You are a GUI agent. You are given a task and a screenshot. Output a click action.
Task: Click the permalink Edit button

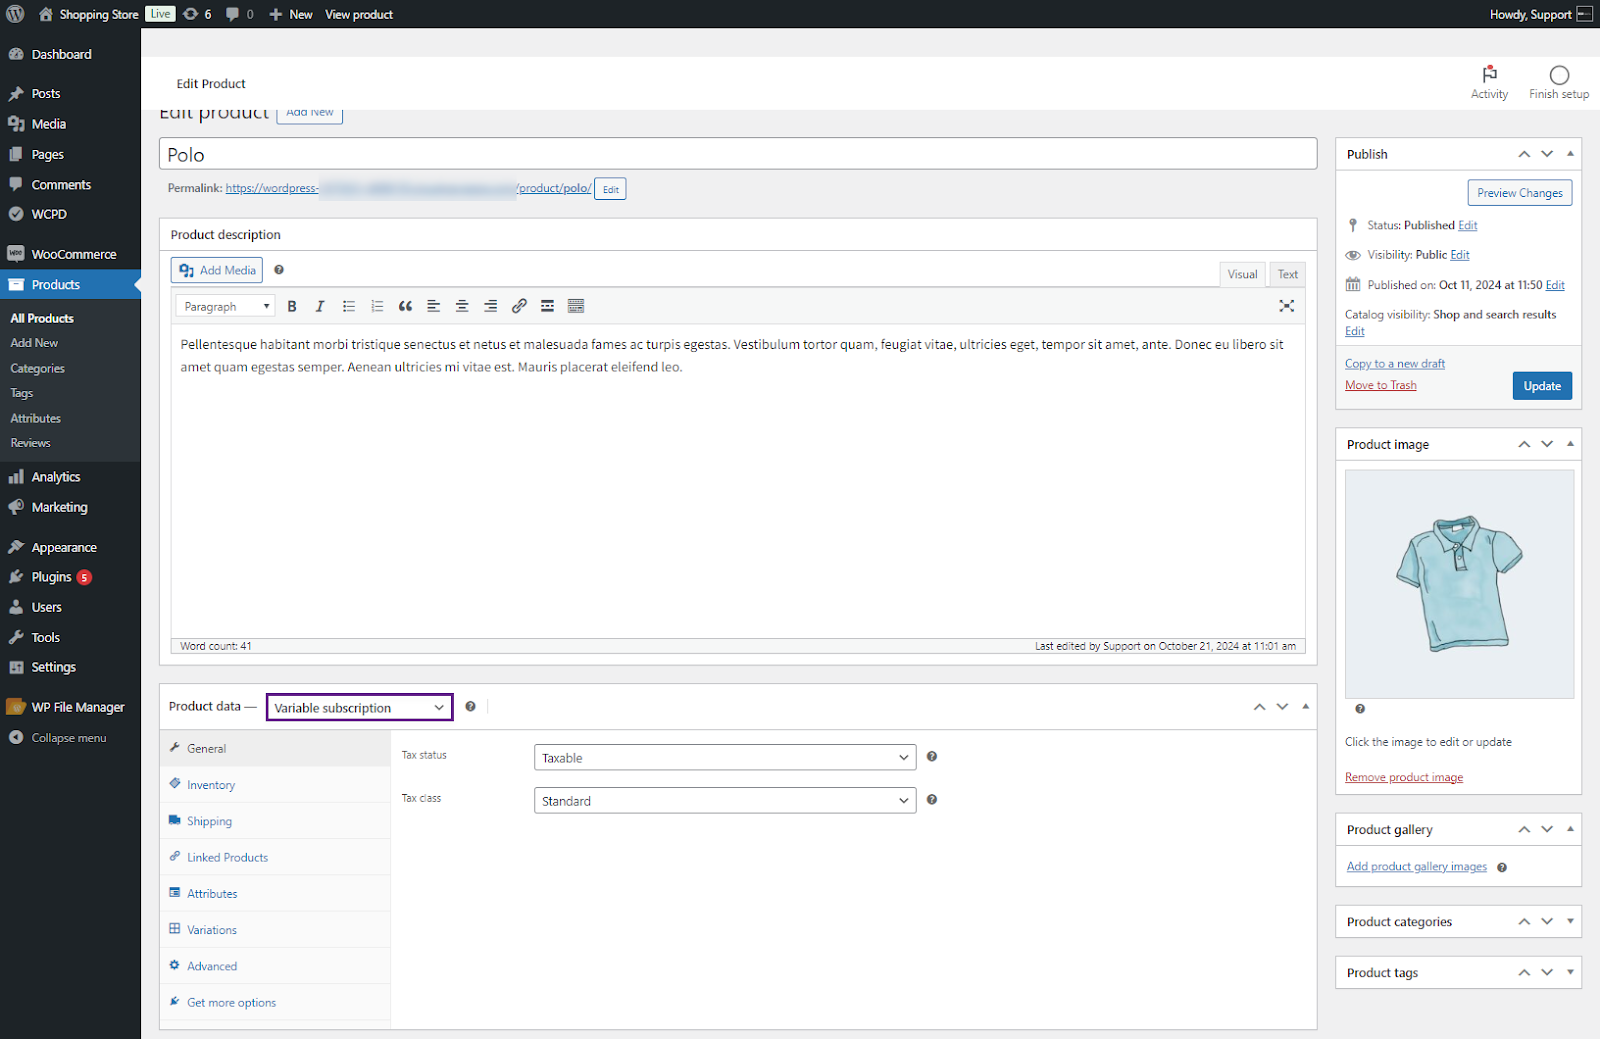pyautogui.click(x=610, y=189)
